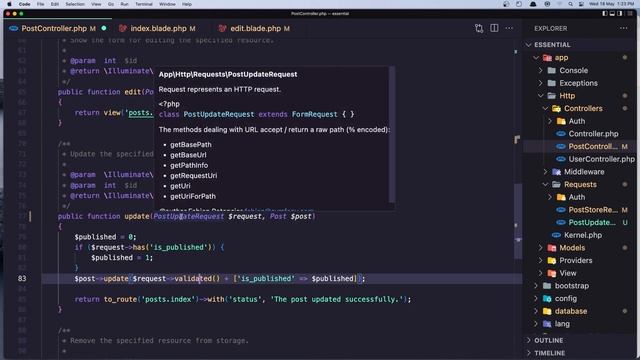Viewport: 640px width, 360px height.
Task: Toggle primary sidebar layout icon in title bar
Action: [x=604, y=13]
